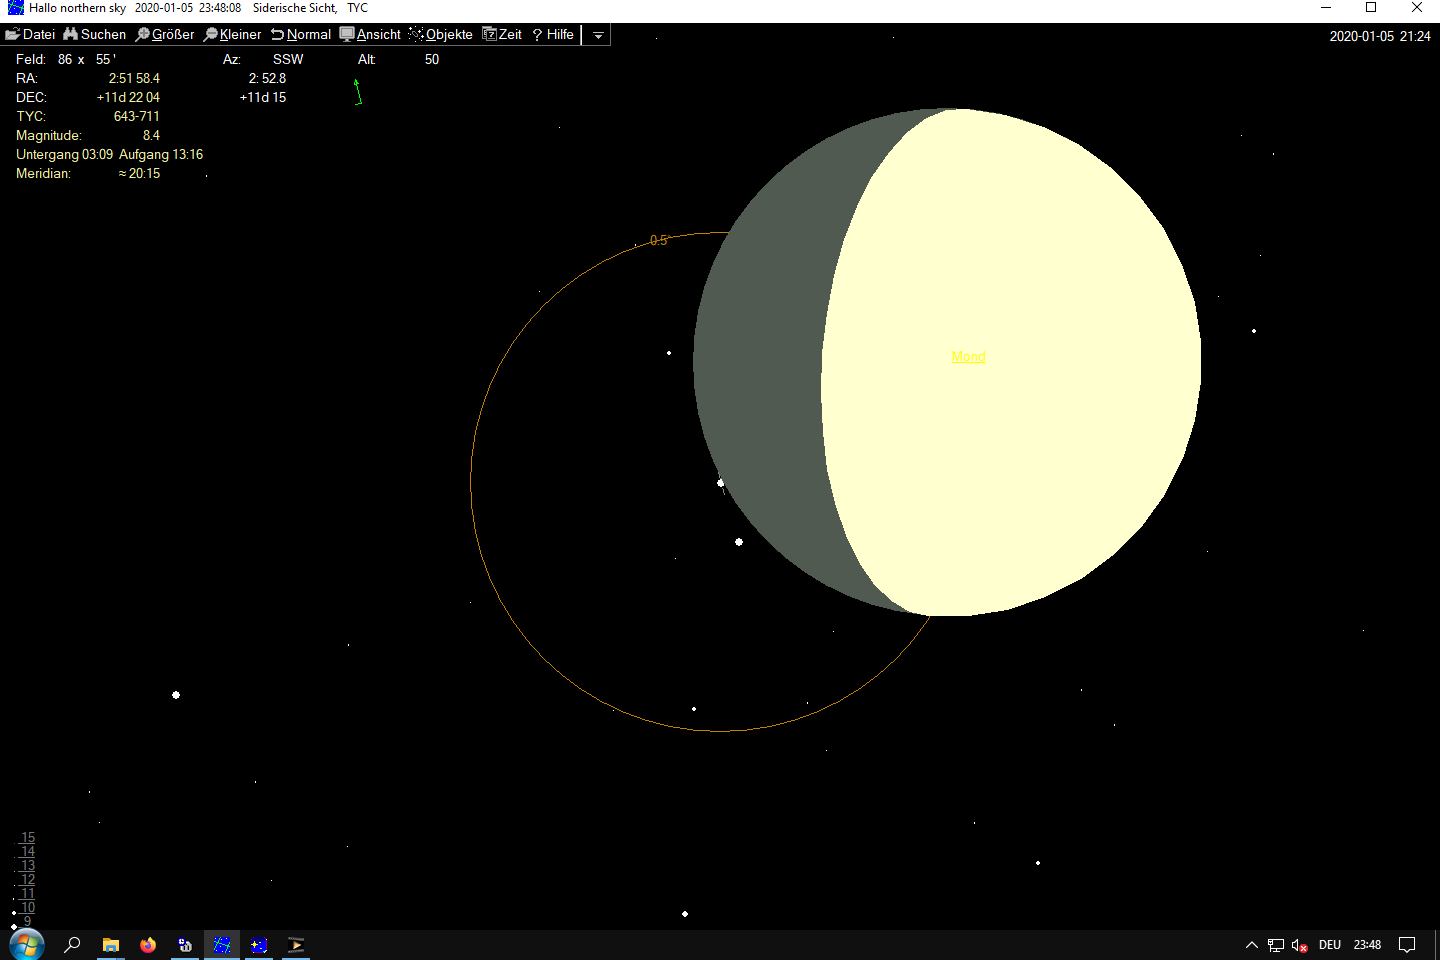Open the Objekte menu
1440x960 pixels.
[x=441, y=34]
